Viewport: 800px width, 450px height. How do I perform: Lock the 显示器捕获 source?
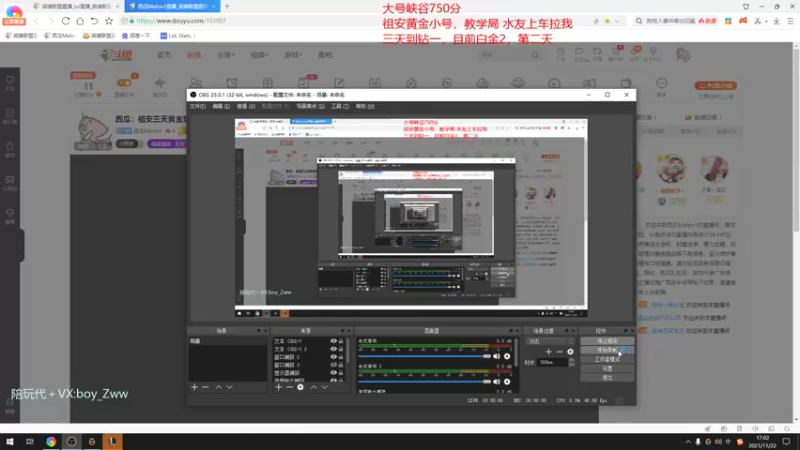[341, 373]
